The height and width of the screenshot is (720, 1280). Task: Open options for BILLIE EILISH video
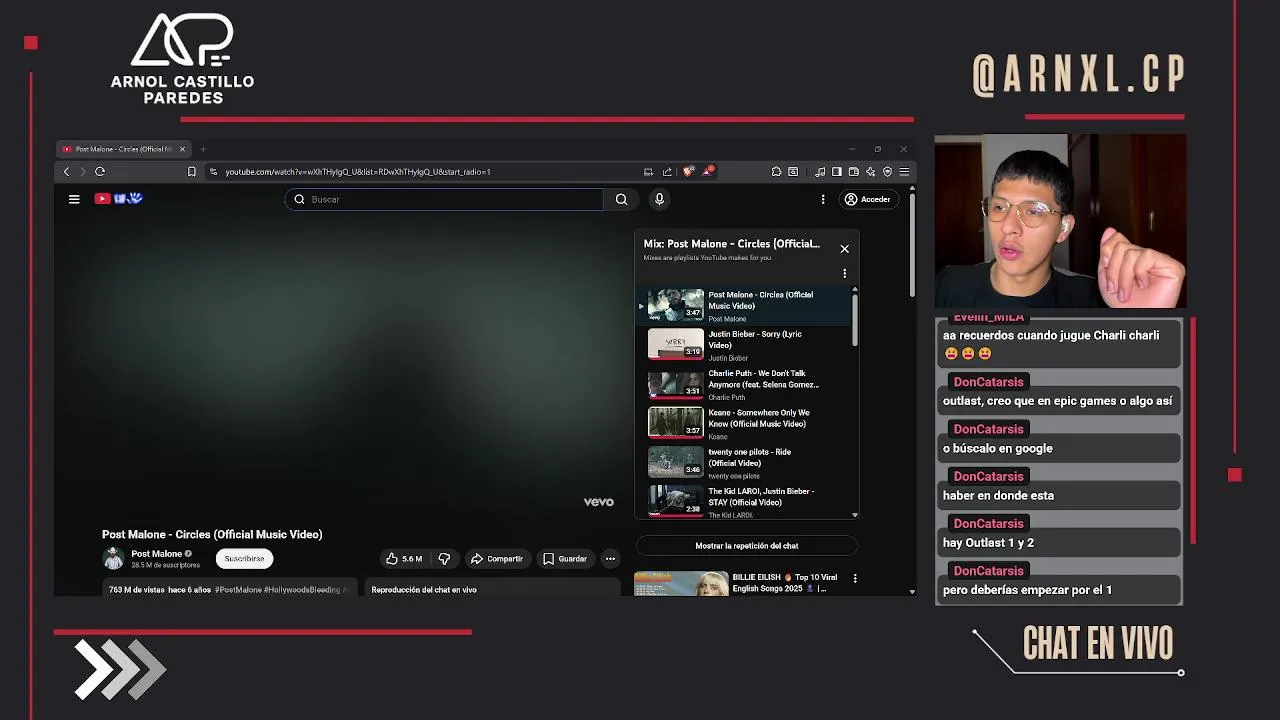(x=855, y=578)
